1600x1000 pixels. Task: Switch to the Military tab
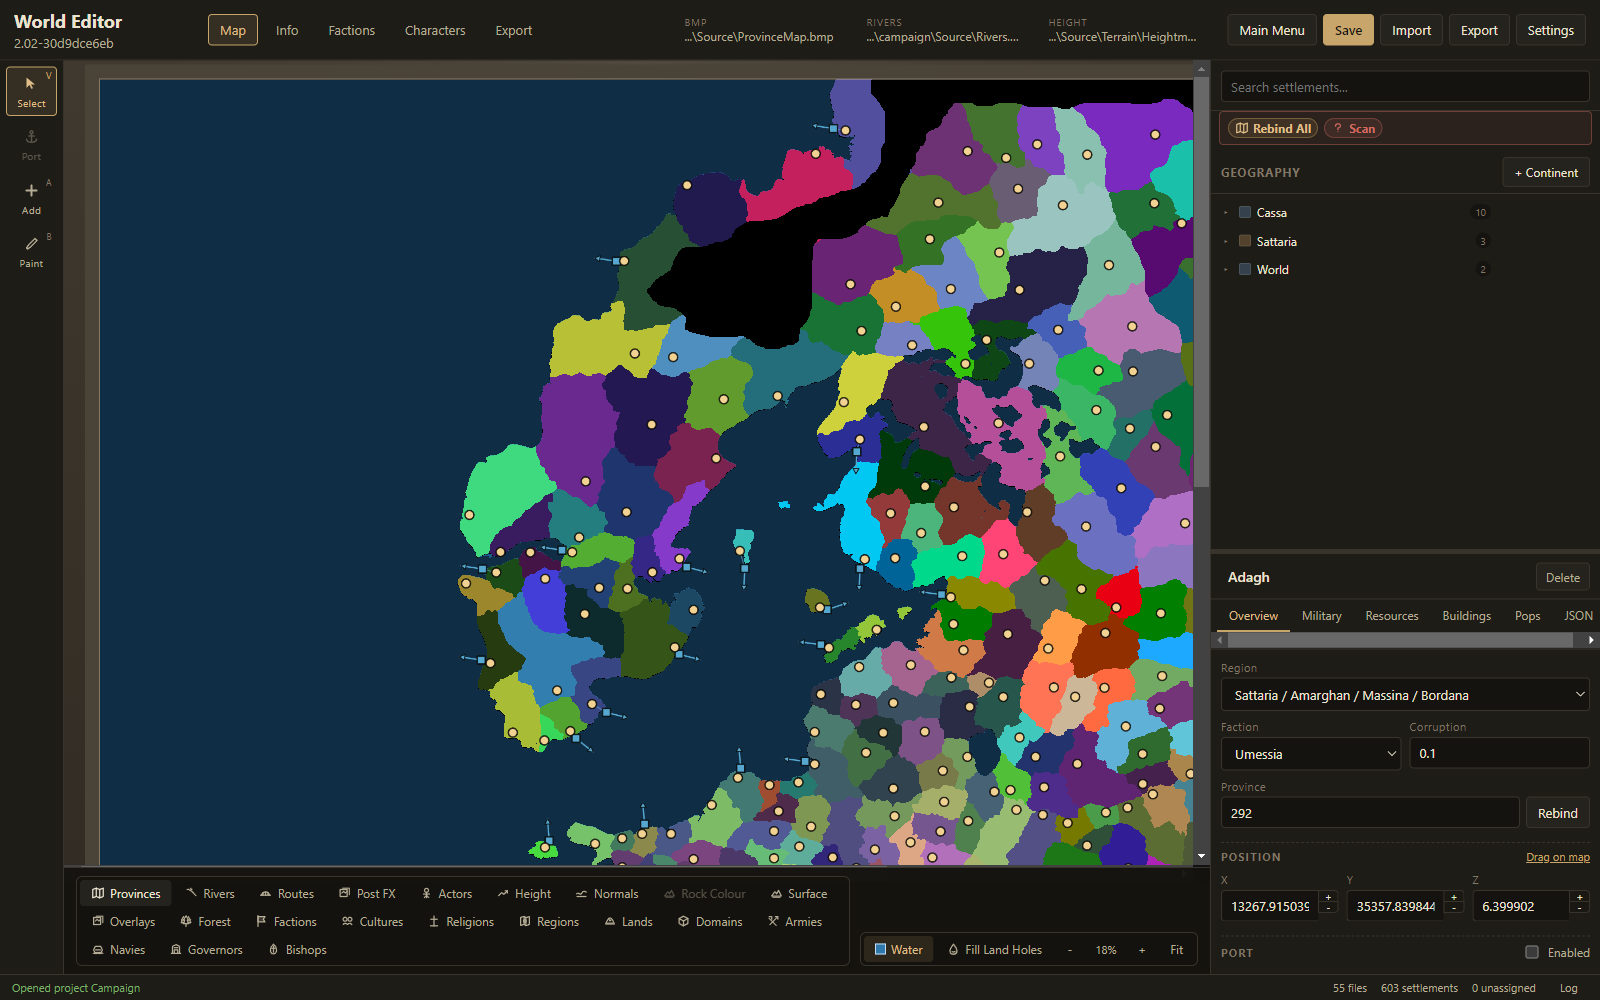[x=1321, y=616]
